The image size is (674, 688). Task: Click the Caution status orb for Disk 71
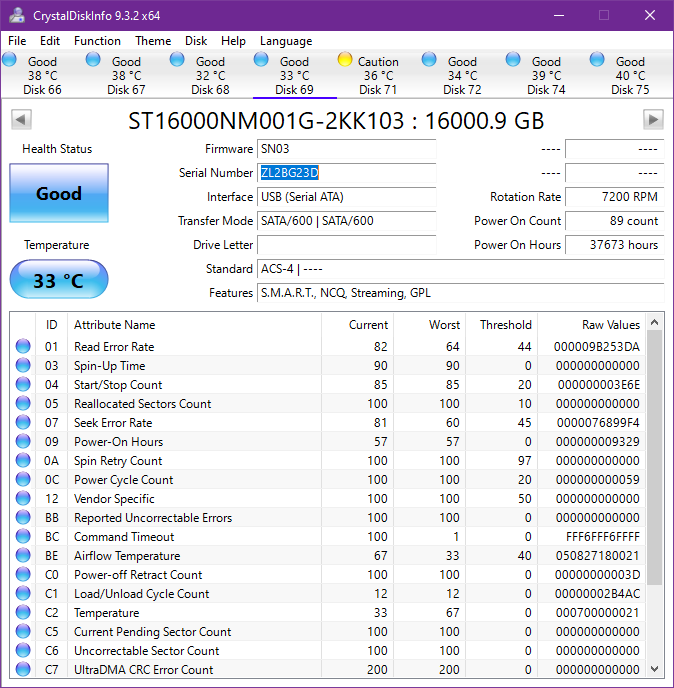pyautogui.click(x=345, y=59)
